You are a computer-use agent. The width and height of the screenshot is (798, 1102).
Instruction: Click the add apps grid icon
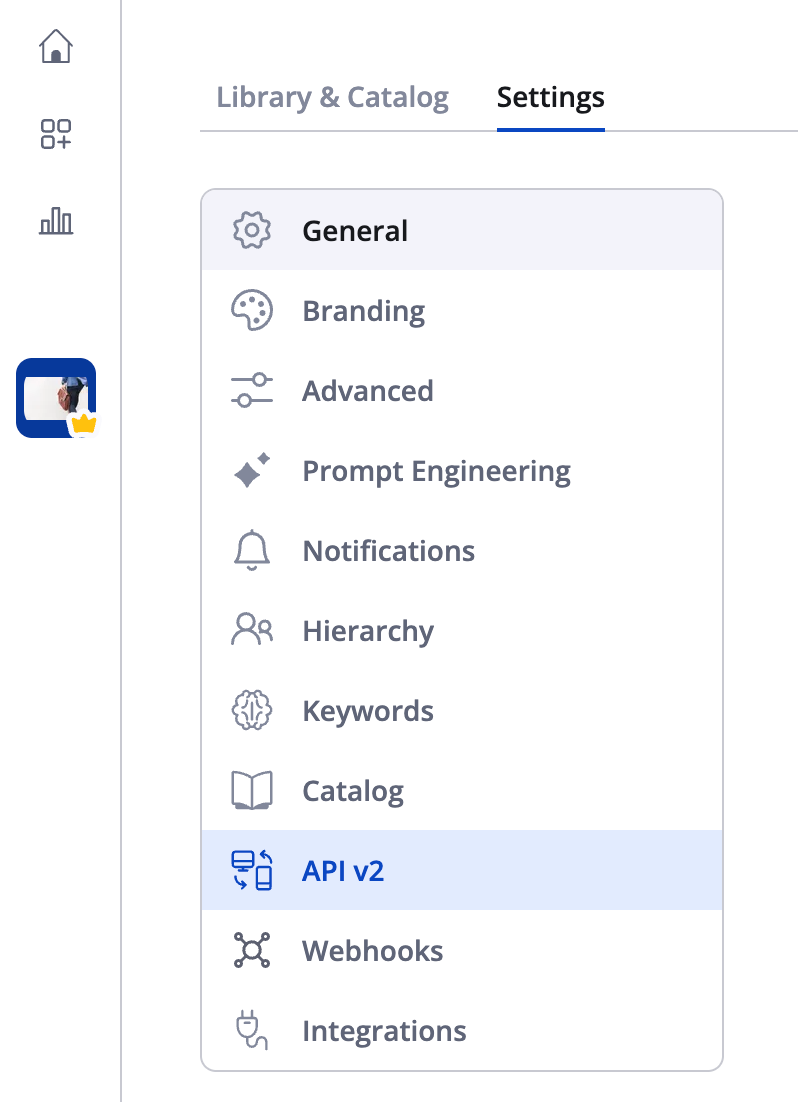pos(56,134)
